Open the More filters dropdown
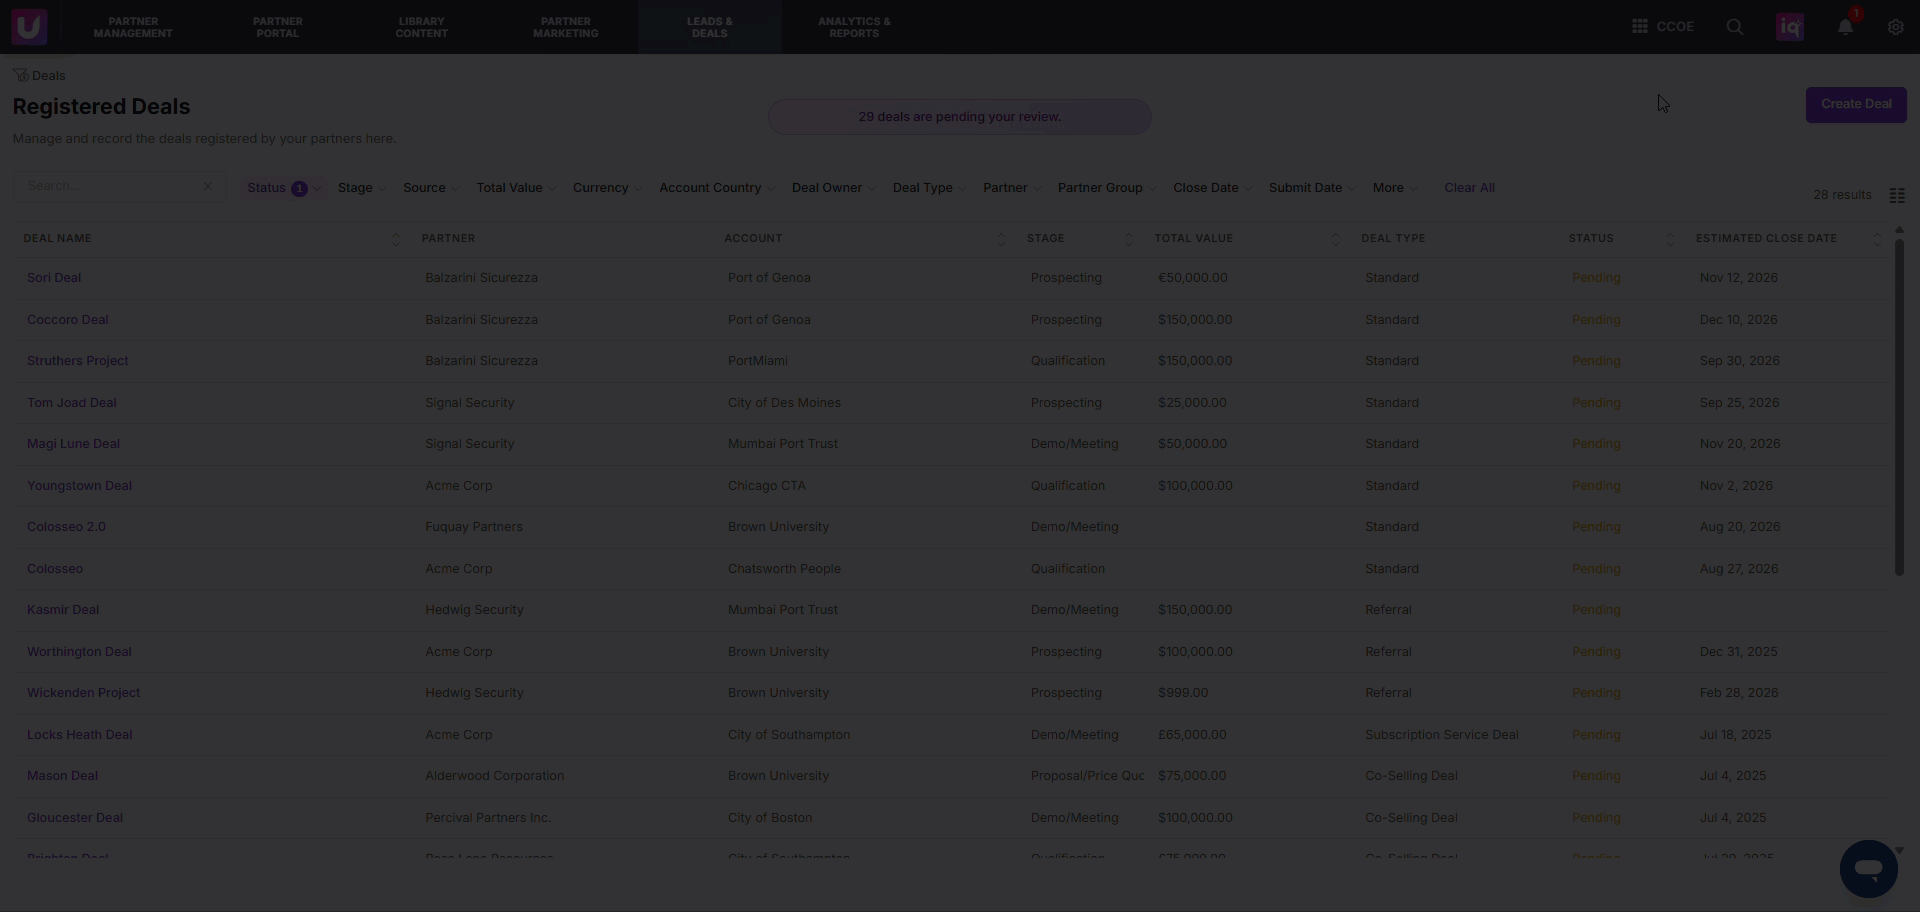The image size is (1920, 912). pos(1395,188)
